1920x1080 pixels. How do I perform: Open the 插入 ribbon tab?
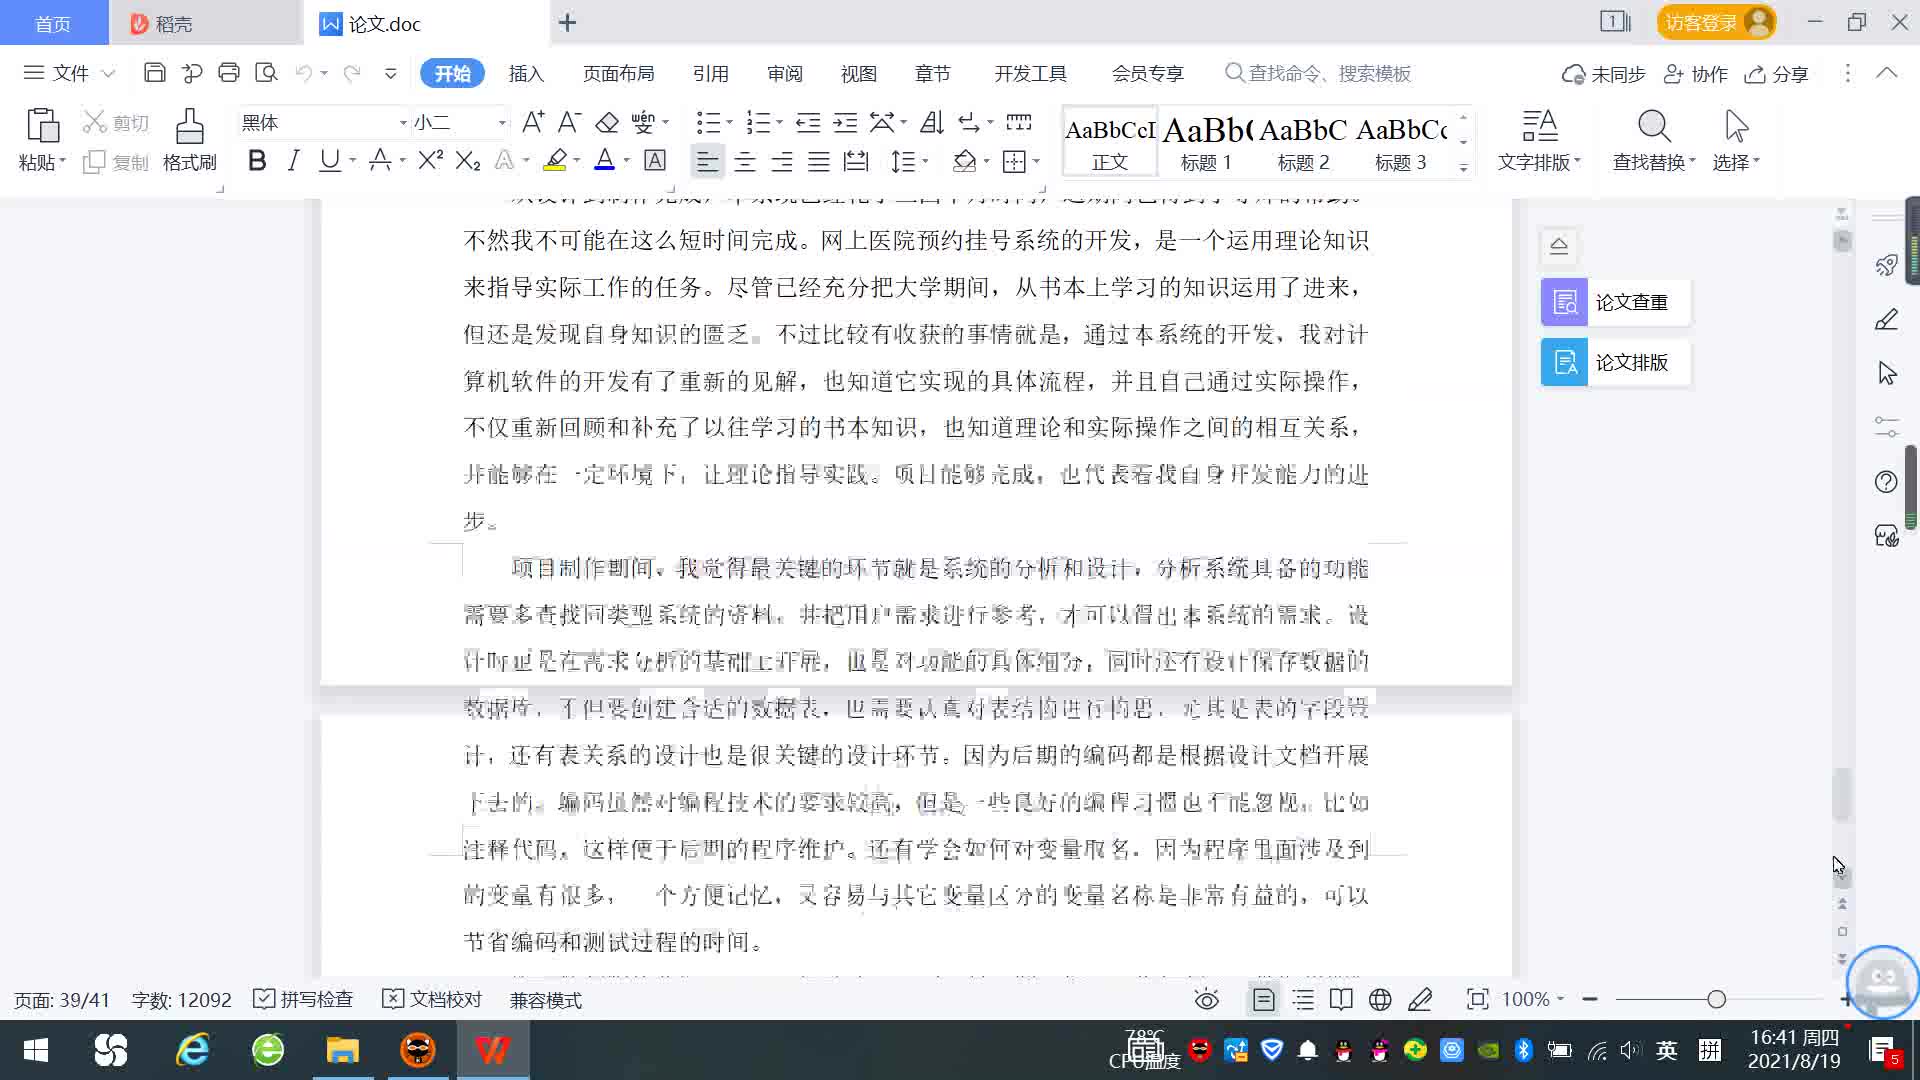pyautogui.click(x=526, y=73)
